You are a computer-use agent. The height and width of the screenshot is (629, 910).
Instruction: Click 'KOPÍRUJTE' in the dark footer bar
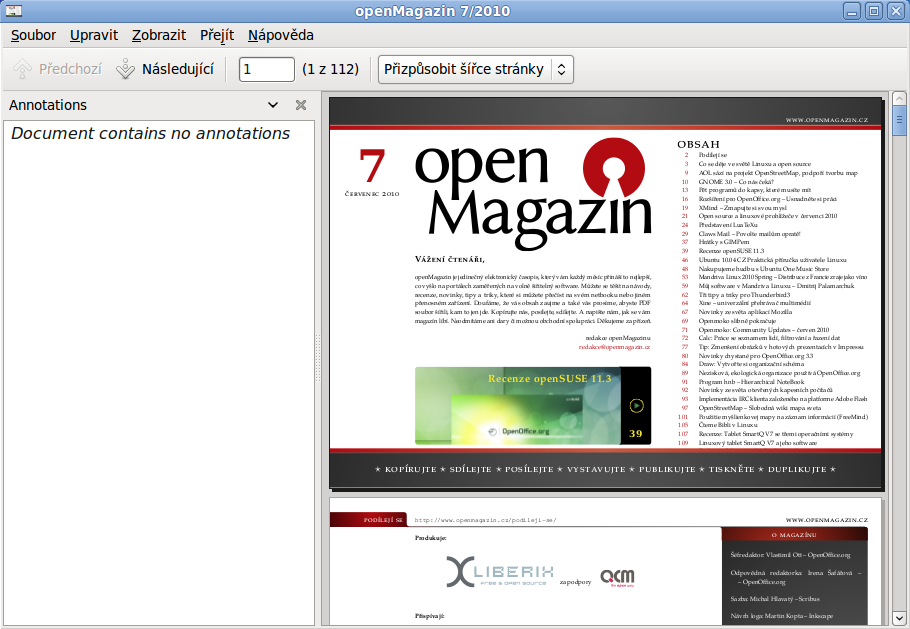click(x=410, y=469)
